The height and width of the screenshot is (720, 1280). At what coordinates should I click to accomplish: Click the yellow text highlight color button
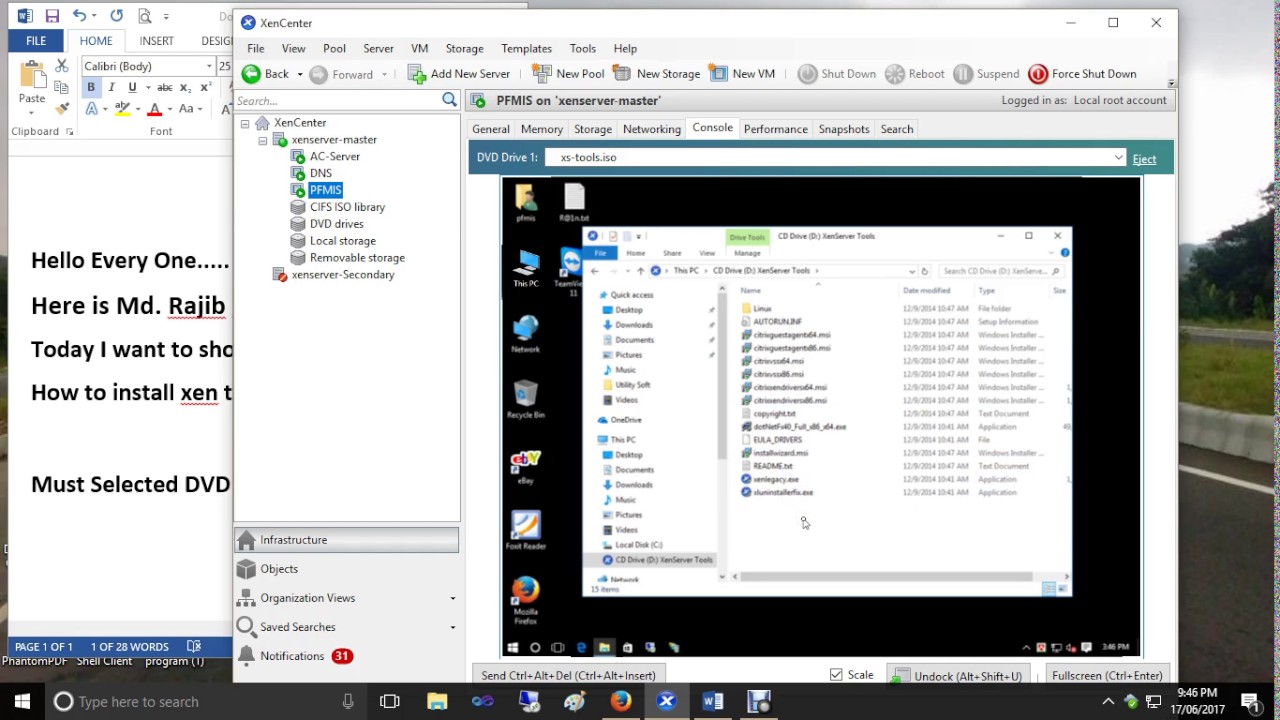pyautogui.click(x=123, y=109)
